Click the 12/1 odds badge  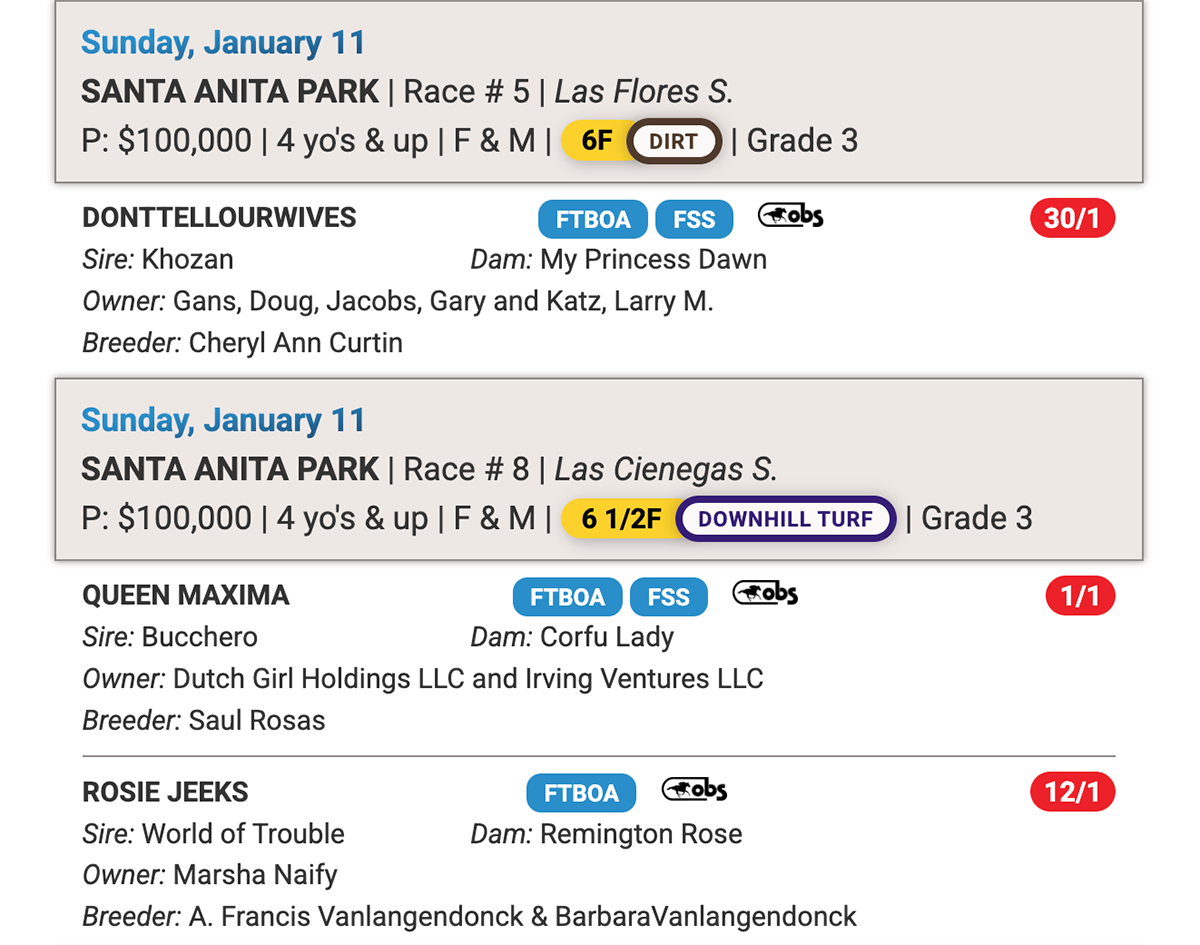tap(1072, 794)
